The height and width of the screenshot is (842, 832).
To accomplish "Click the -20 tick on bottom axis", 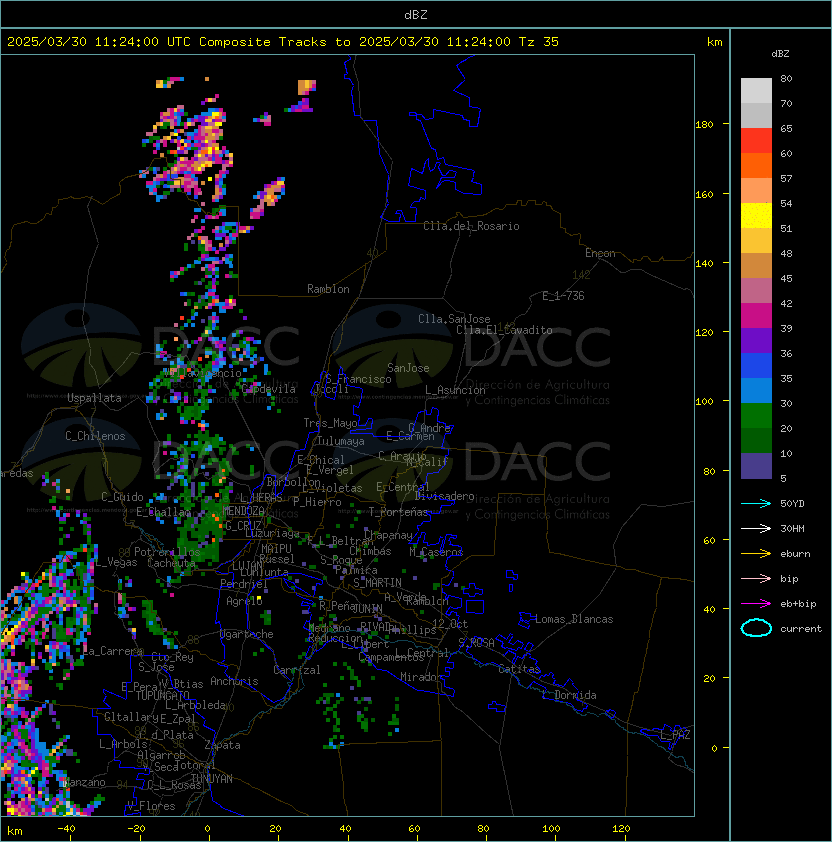I will tap(137, 829).
